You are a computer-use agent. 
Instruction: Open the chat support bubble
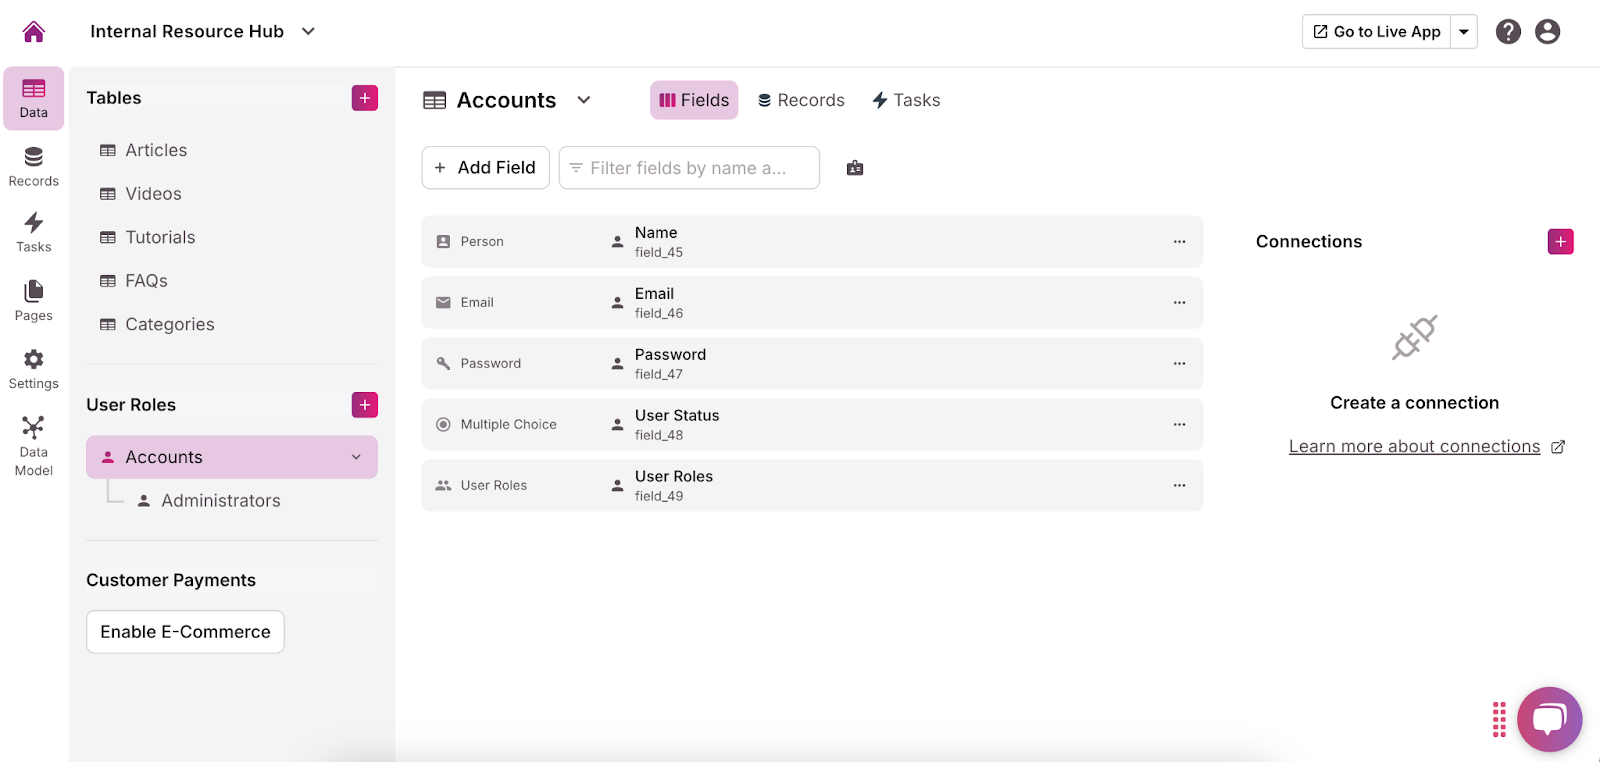(1549, 719)
